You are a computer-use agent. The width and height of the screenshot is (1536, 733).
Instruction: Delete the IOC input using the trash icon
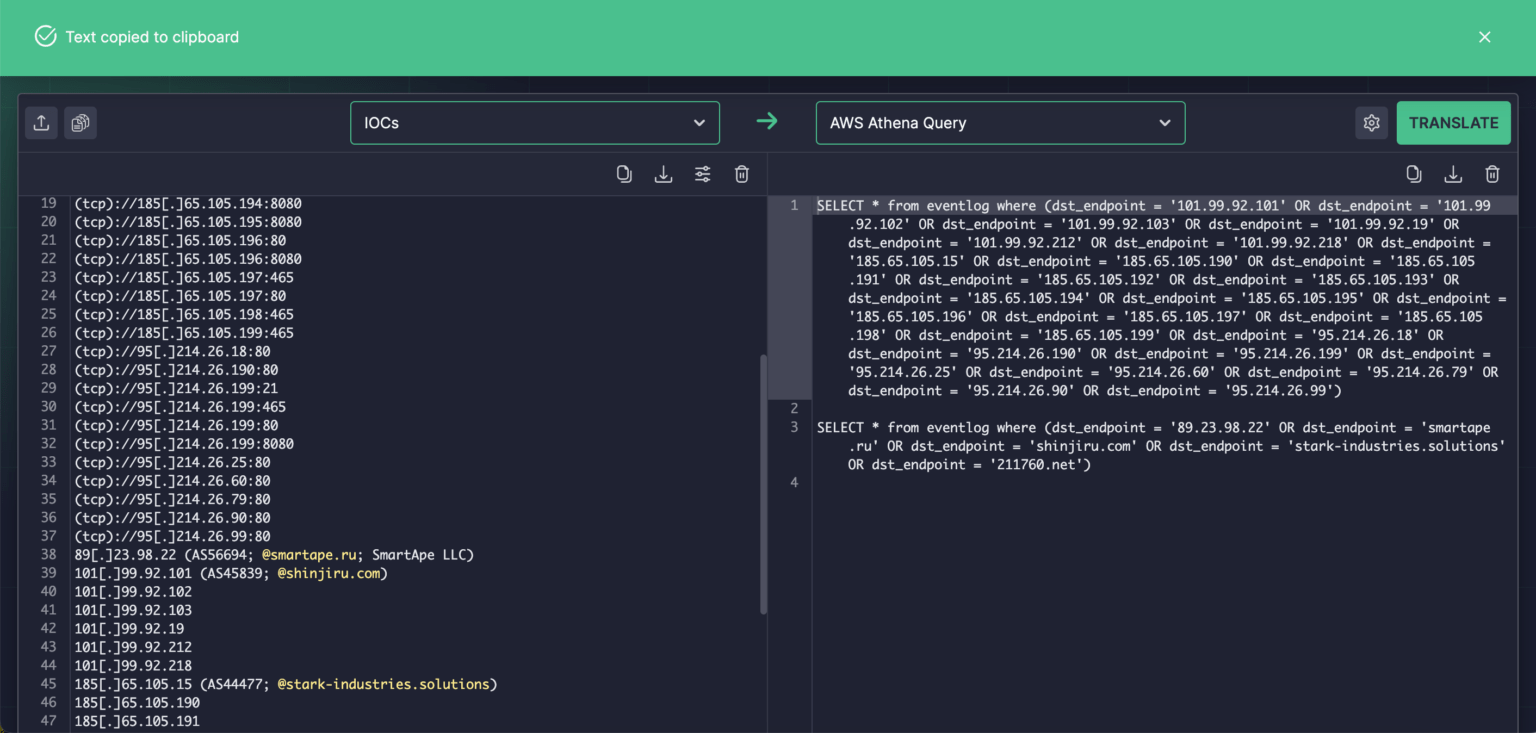(x=741, y=173)
